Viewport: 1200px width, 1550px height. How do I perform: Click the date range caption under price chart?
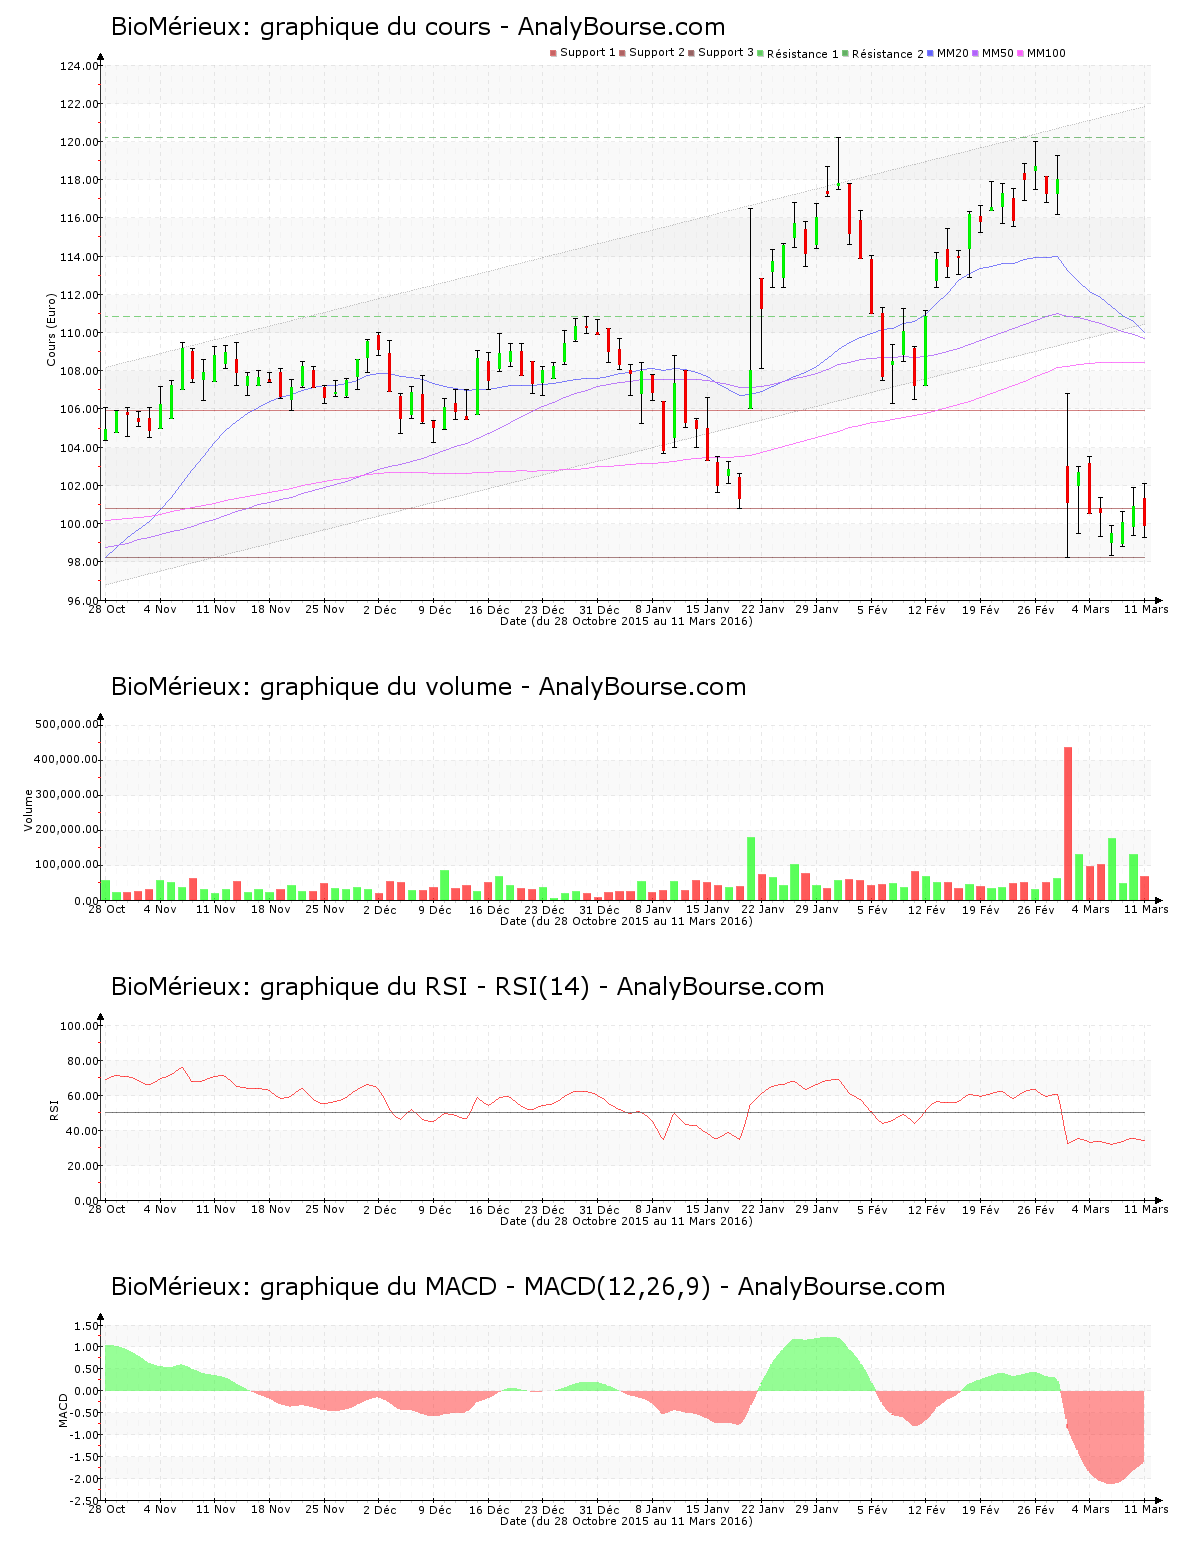point(626,621)
